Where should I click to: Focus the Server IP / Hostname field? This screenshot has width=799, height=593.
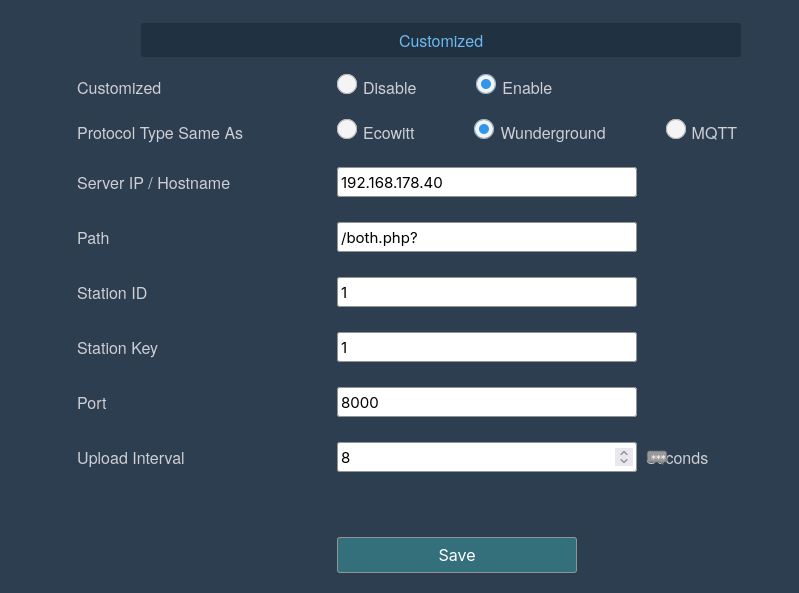487,182
